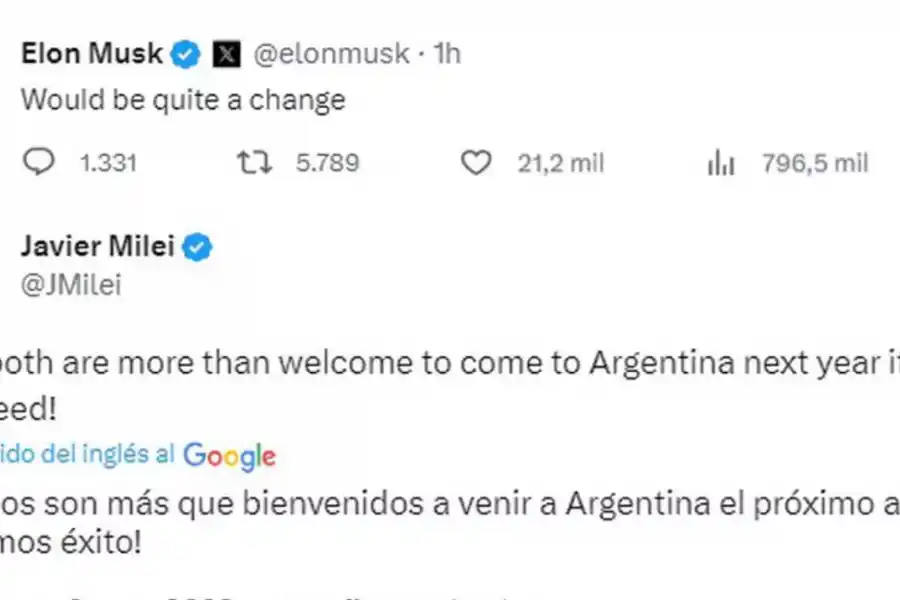The height and width of the screenshot is (600, 900).
Task: Click the 1h timestamp on the tweet
Action: [x=445, y=53]
